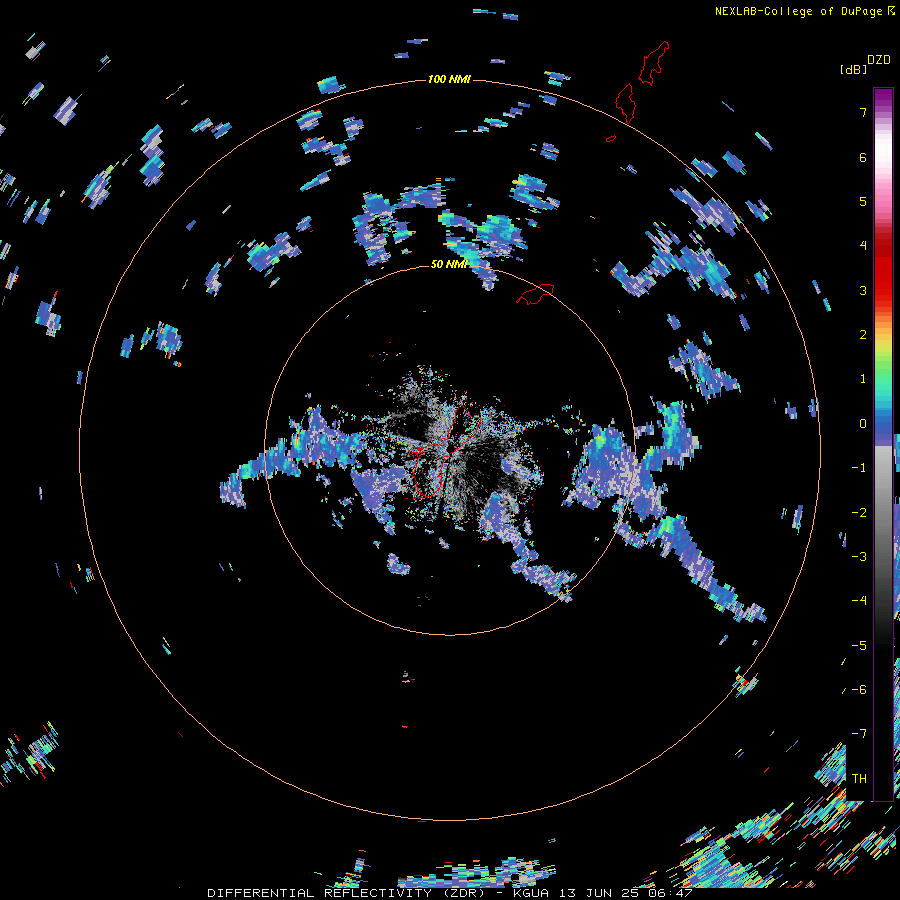This screenshot has width=900, height=900.
Task: Click the -3 value on color scale
Action: click(x=859, y=556)
